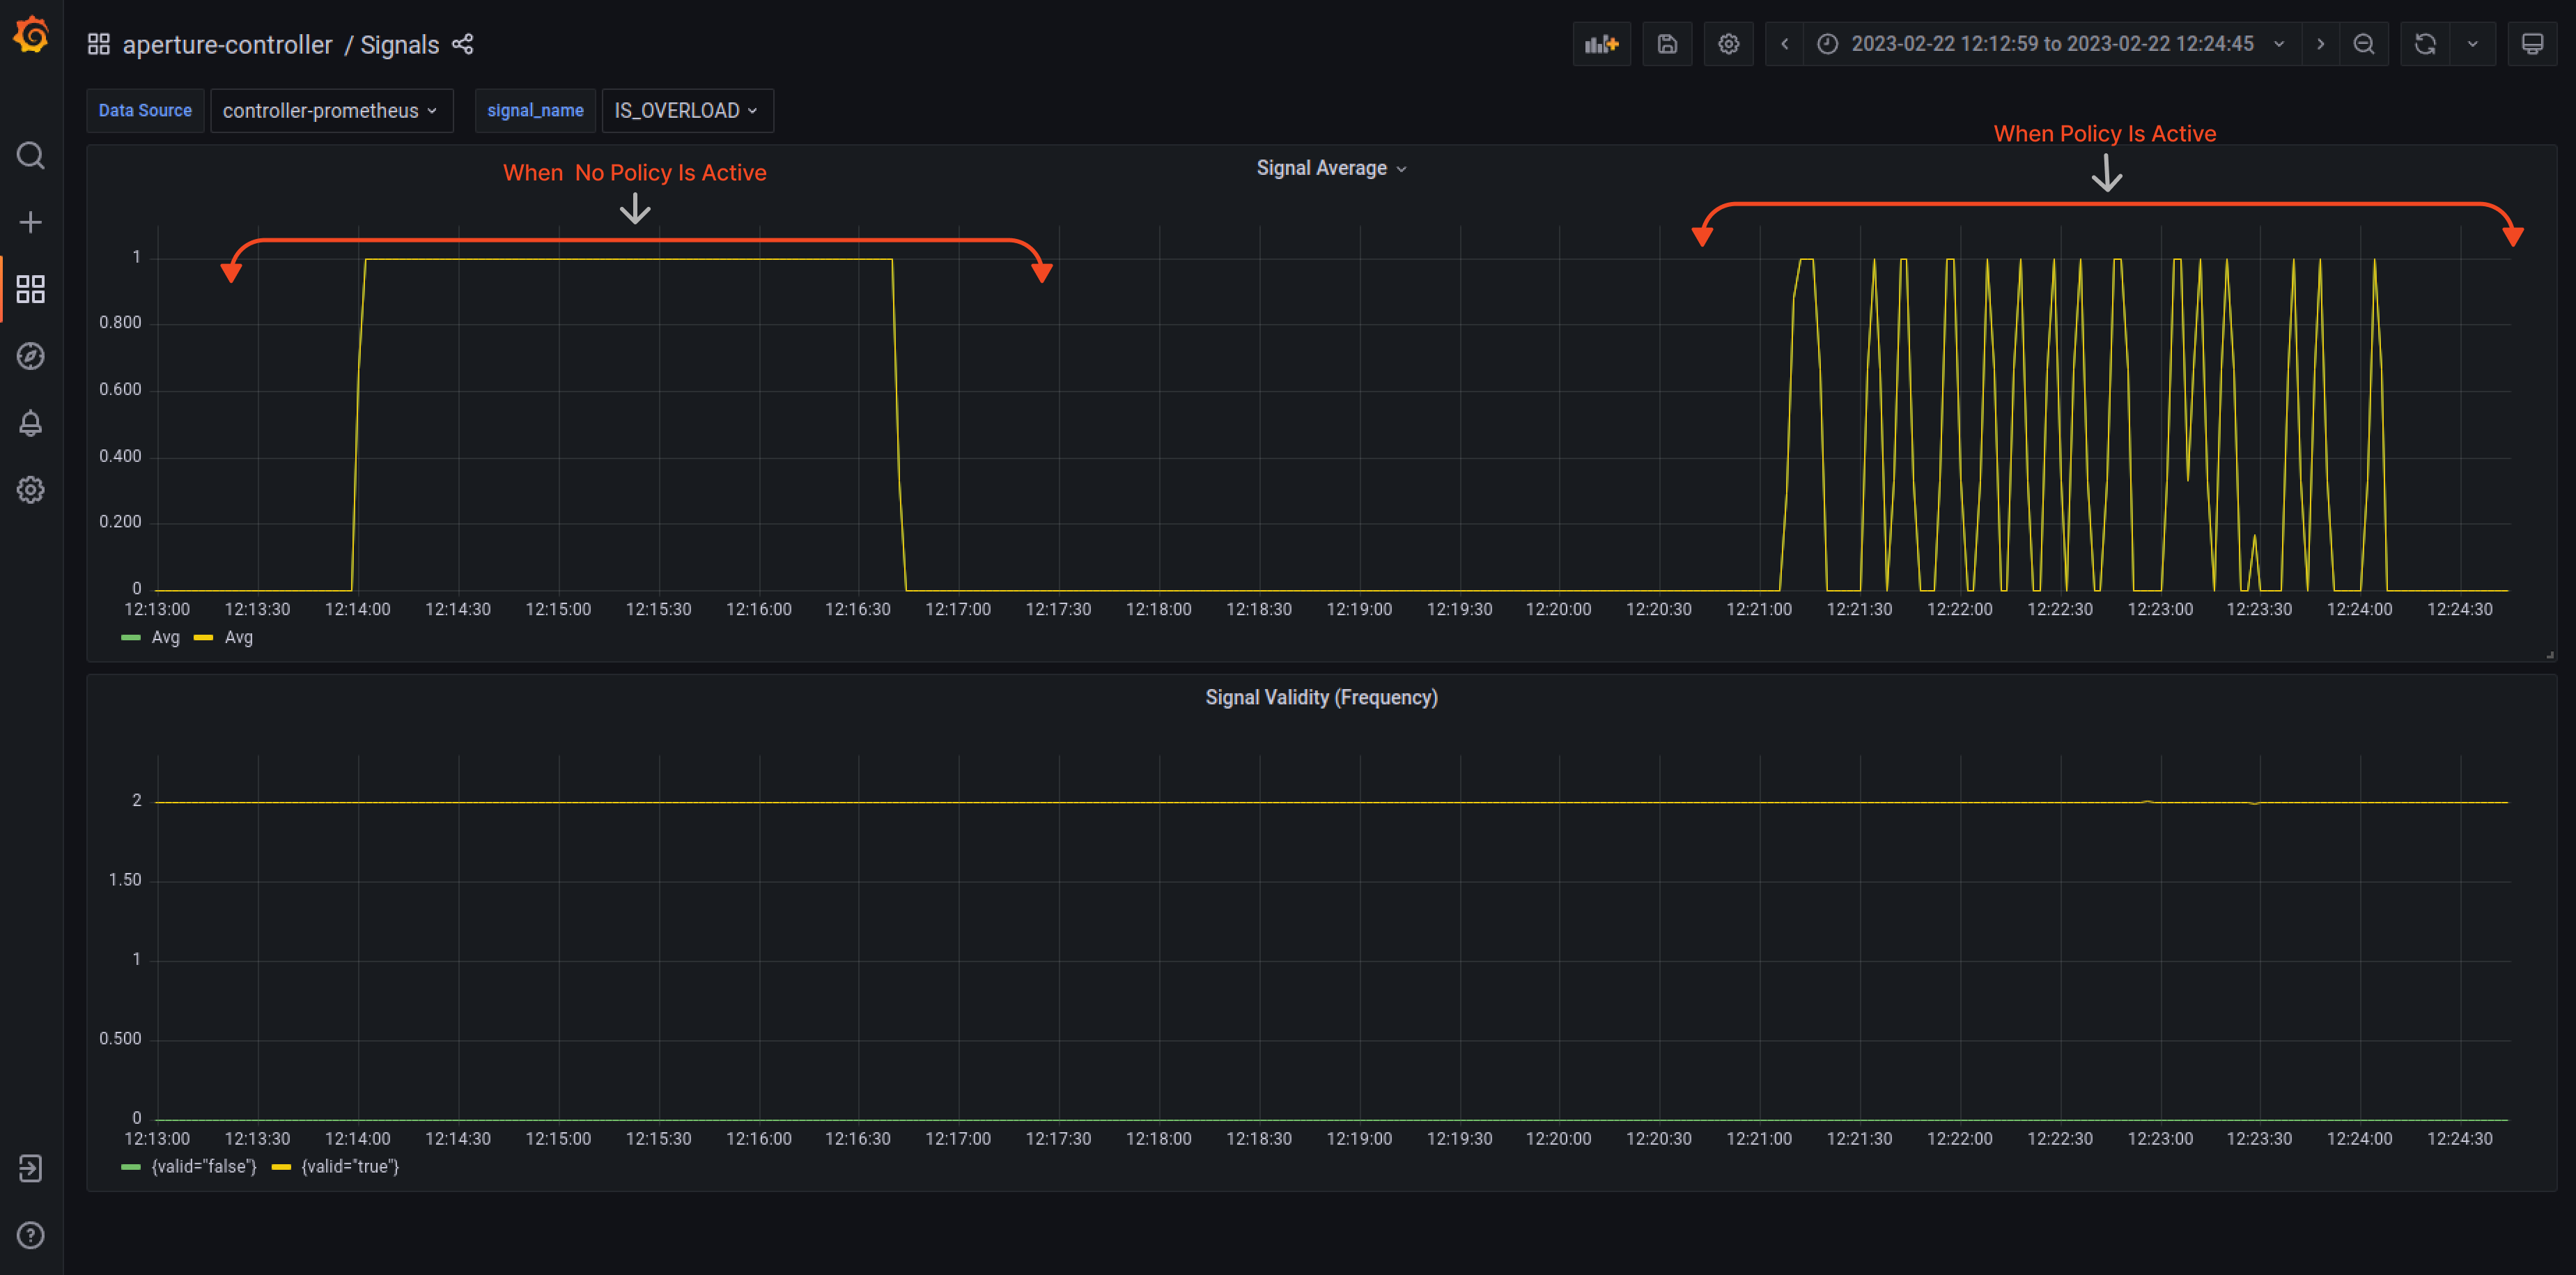Click the 1.50 y-axis label in Signal Validity
The image size is (2576, 1275).
click(125, 879)
